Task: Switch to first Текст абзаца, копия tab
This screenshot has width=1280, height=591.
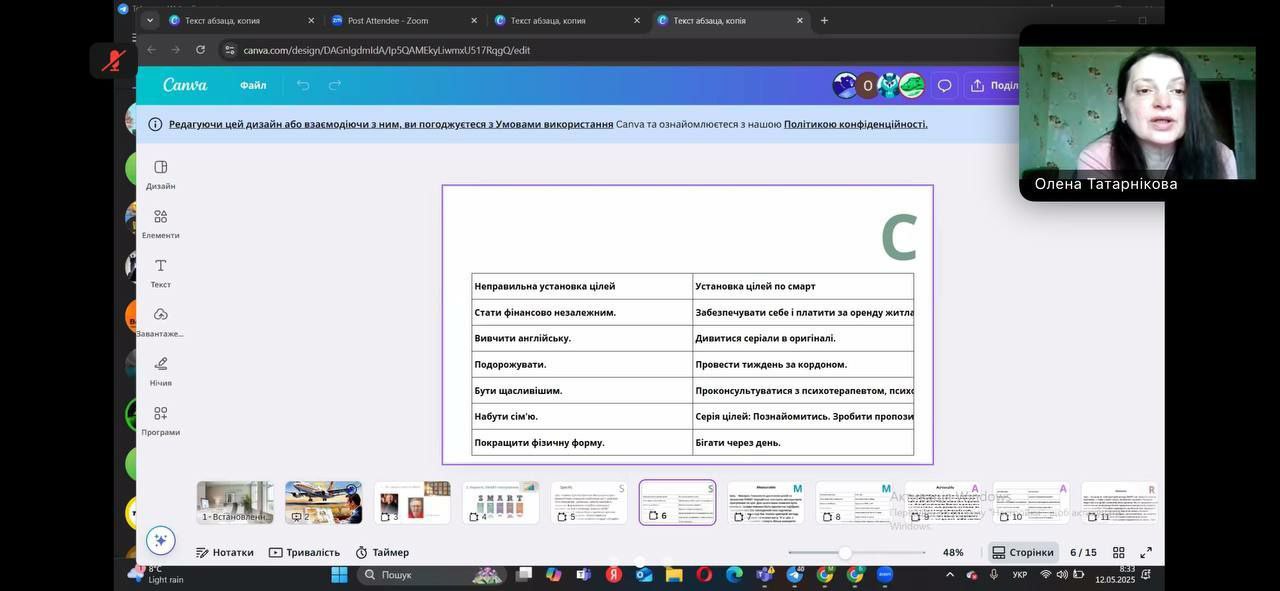Action: point(240,20)
